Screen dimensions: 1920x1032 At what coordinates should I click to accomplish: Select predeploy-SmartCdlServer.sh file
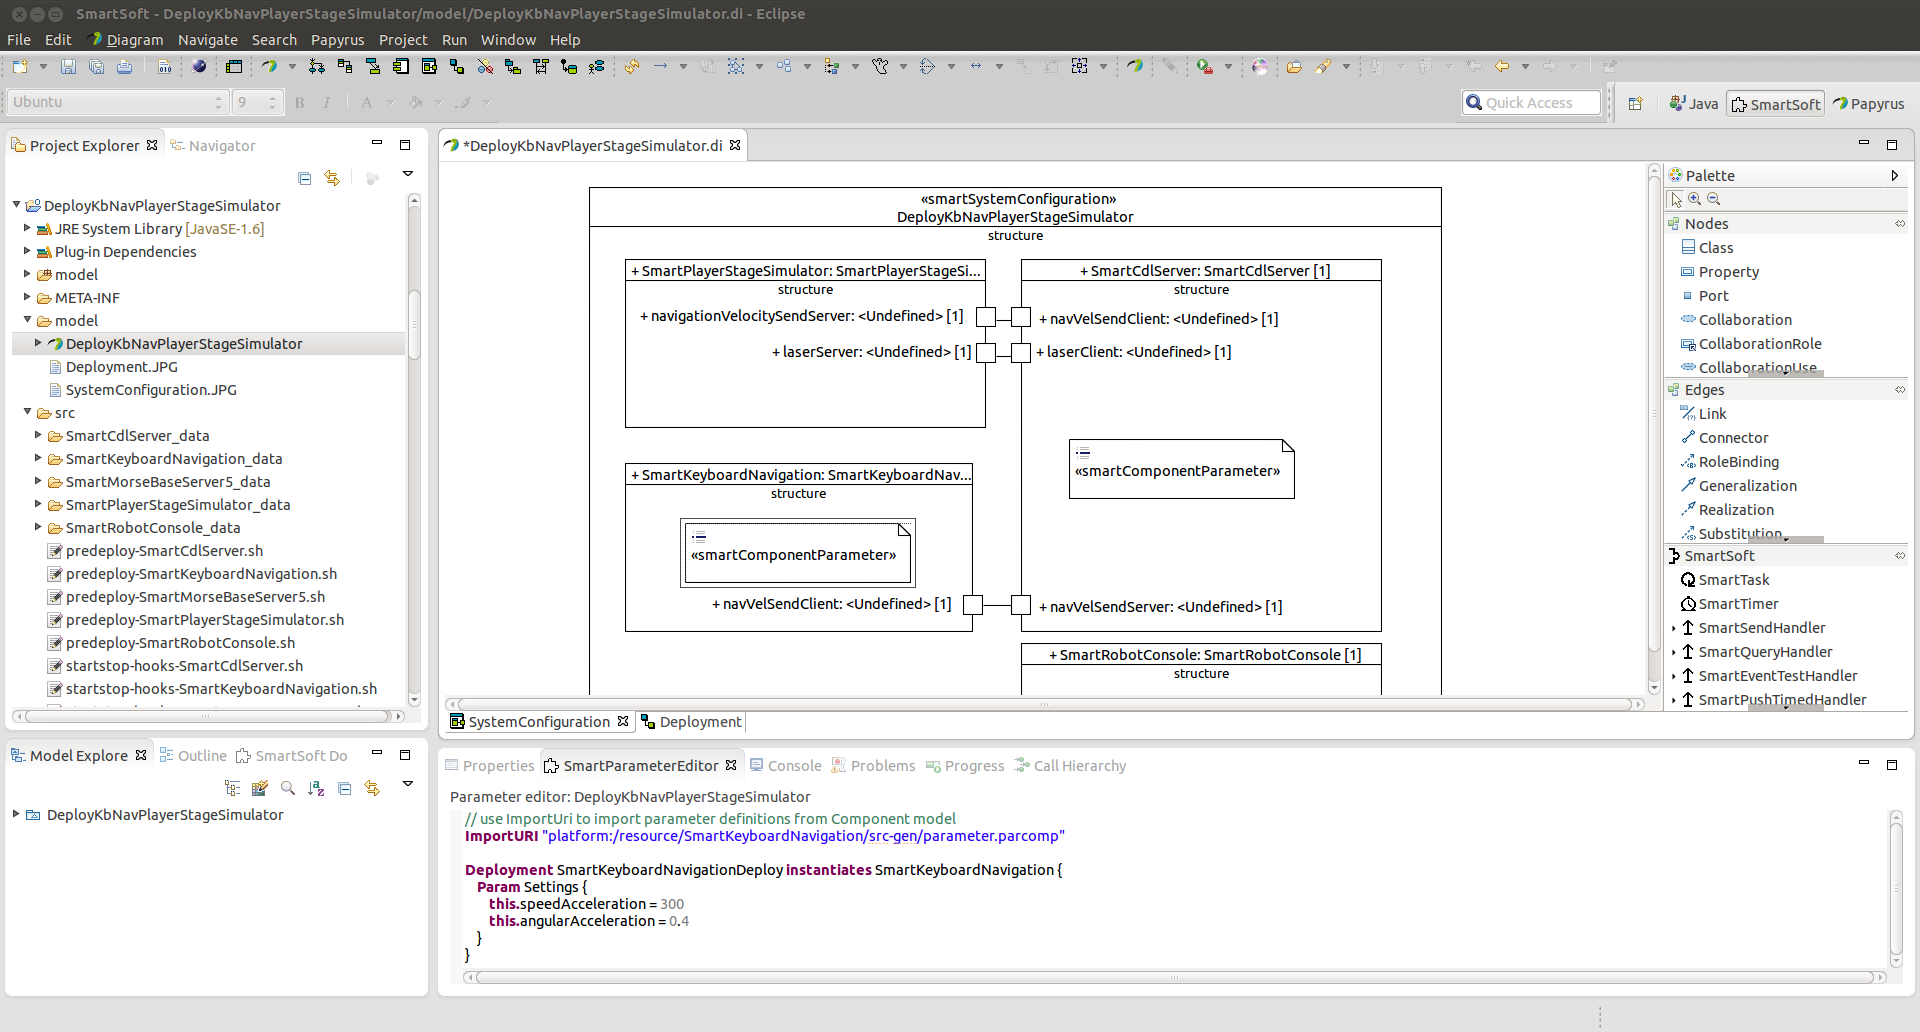click(x=164, y=551)
